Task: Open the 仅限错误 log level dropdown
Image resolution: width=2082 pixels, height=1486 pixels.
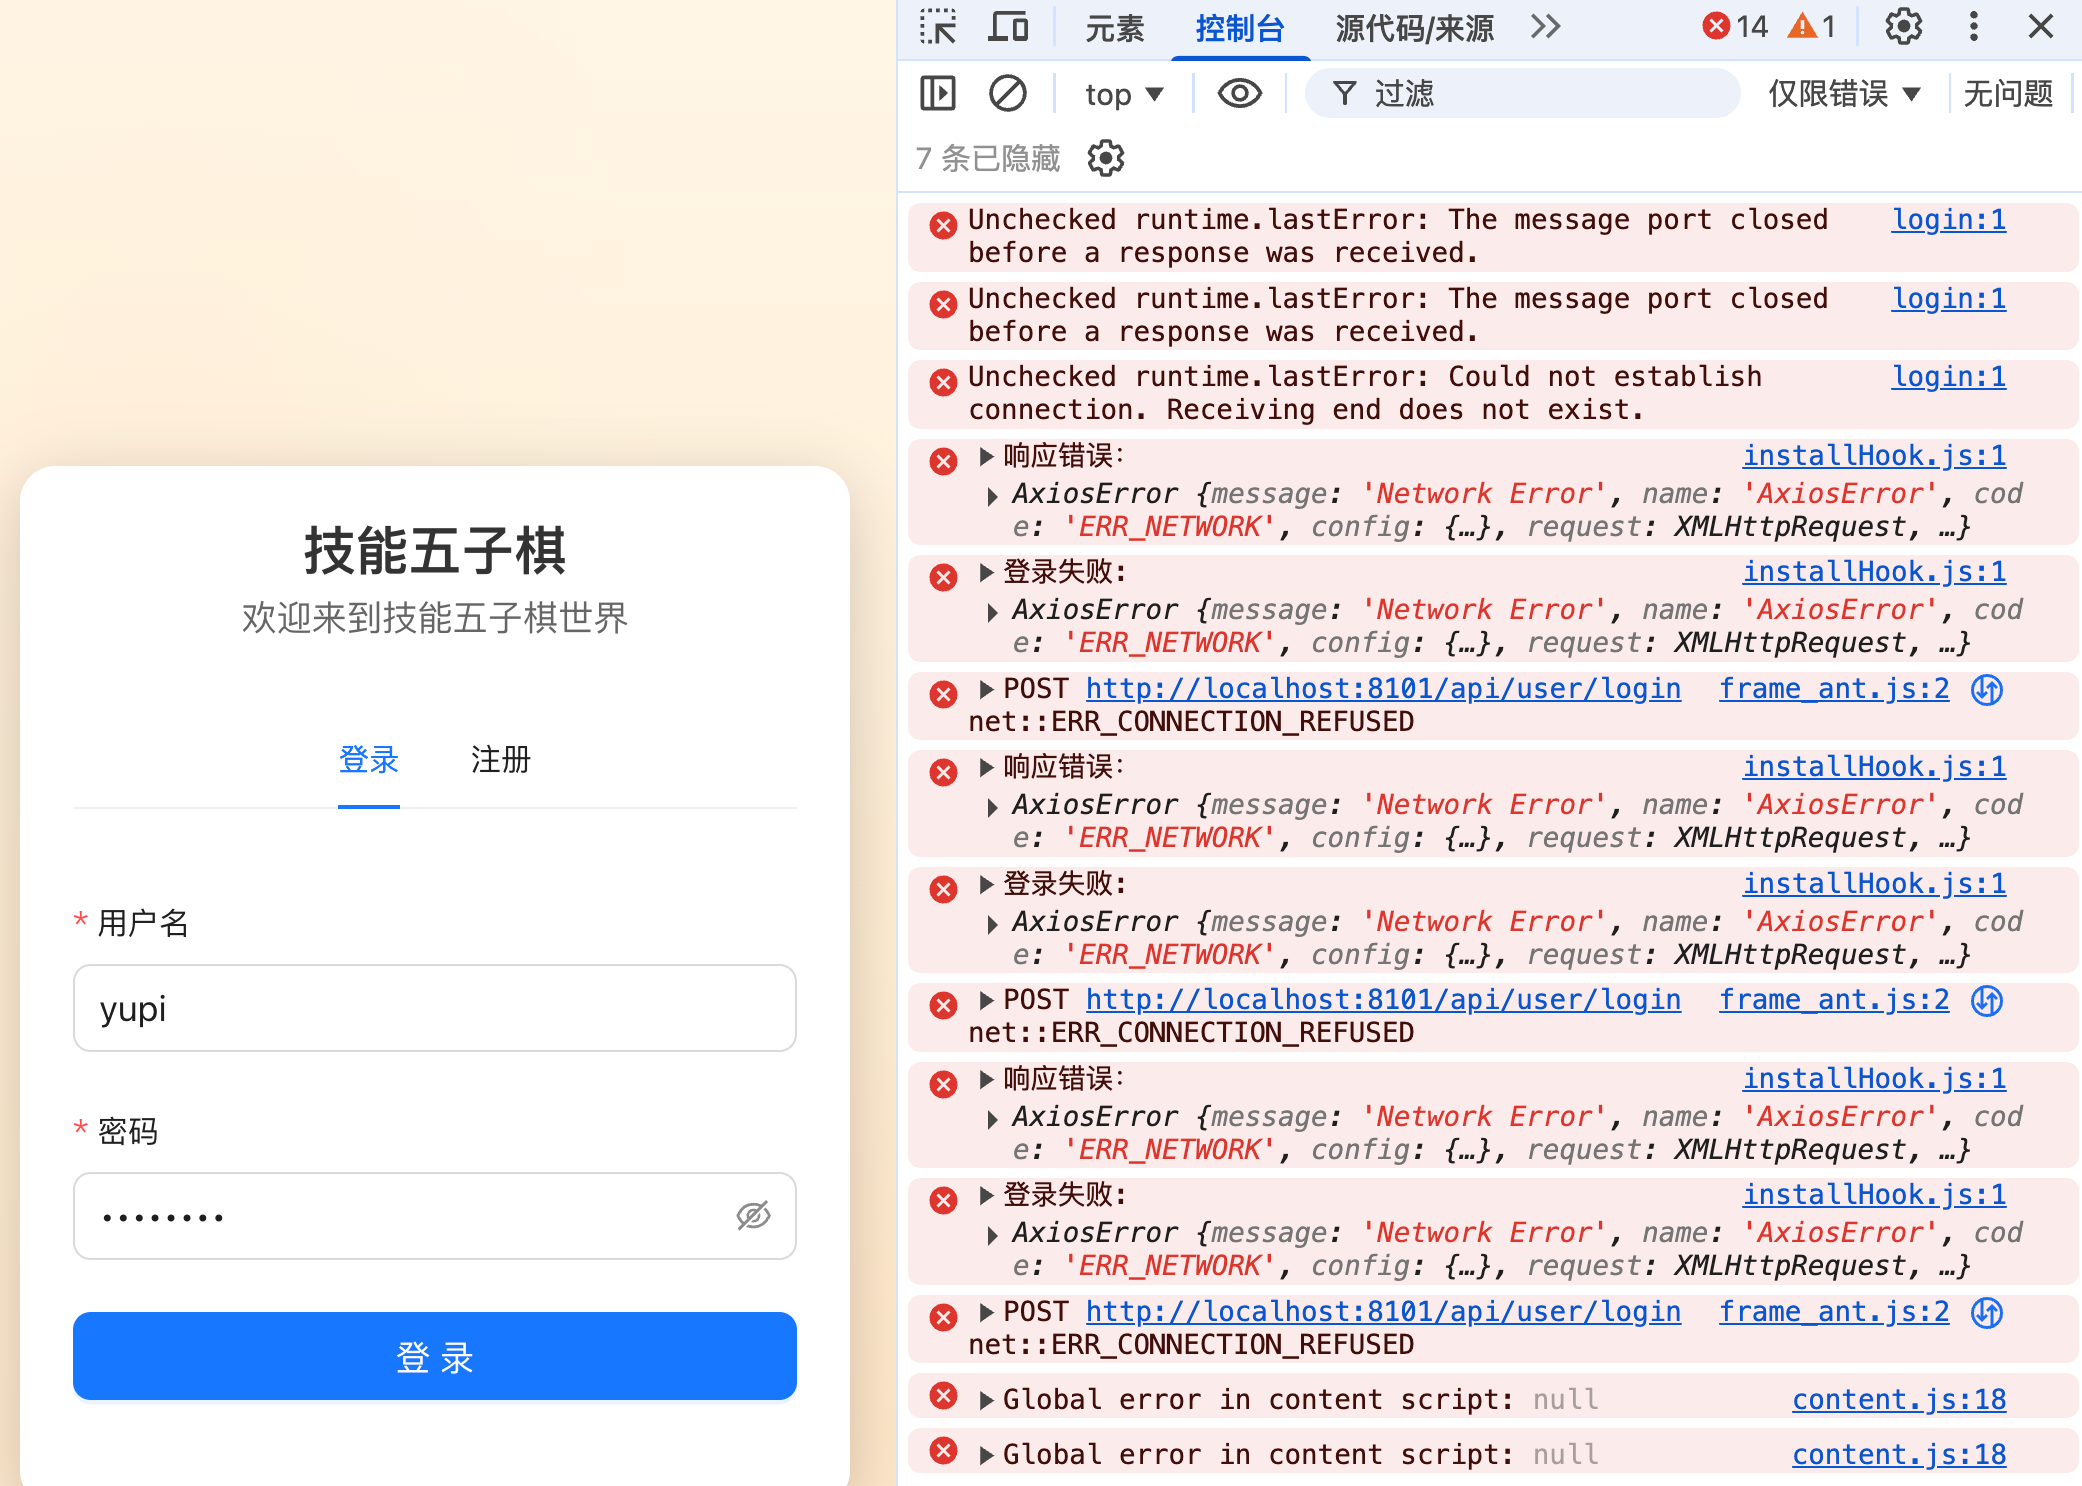Action: click(x=1844, y=94)
